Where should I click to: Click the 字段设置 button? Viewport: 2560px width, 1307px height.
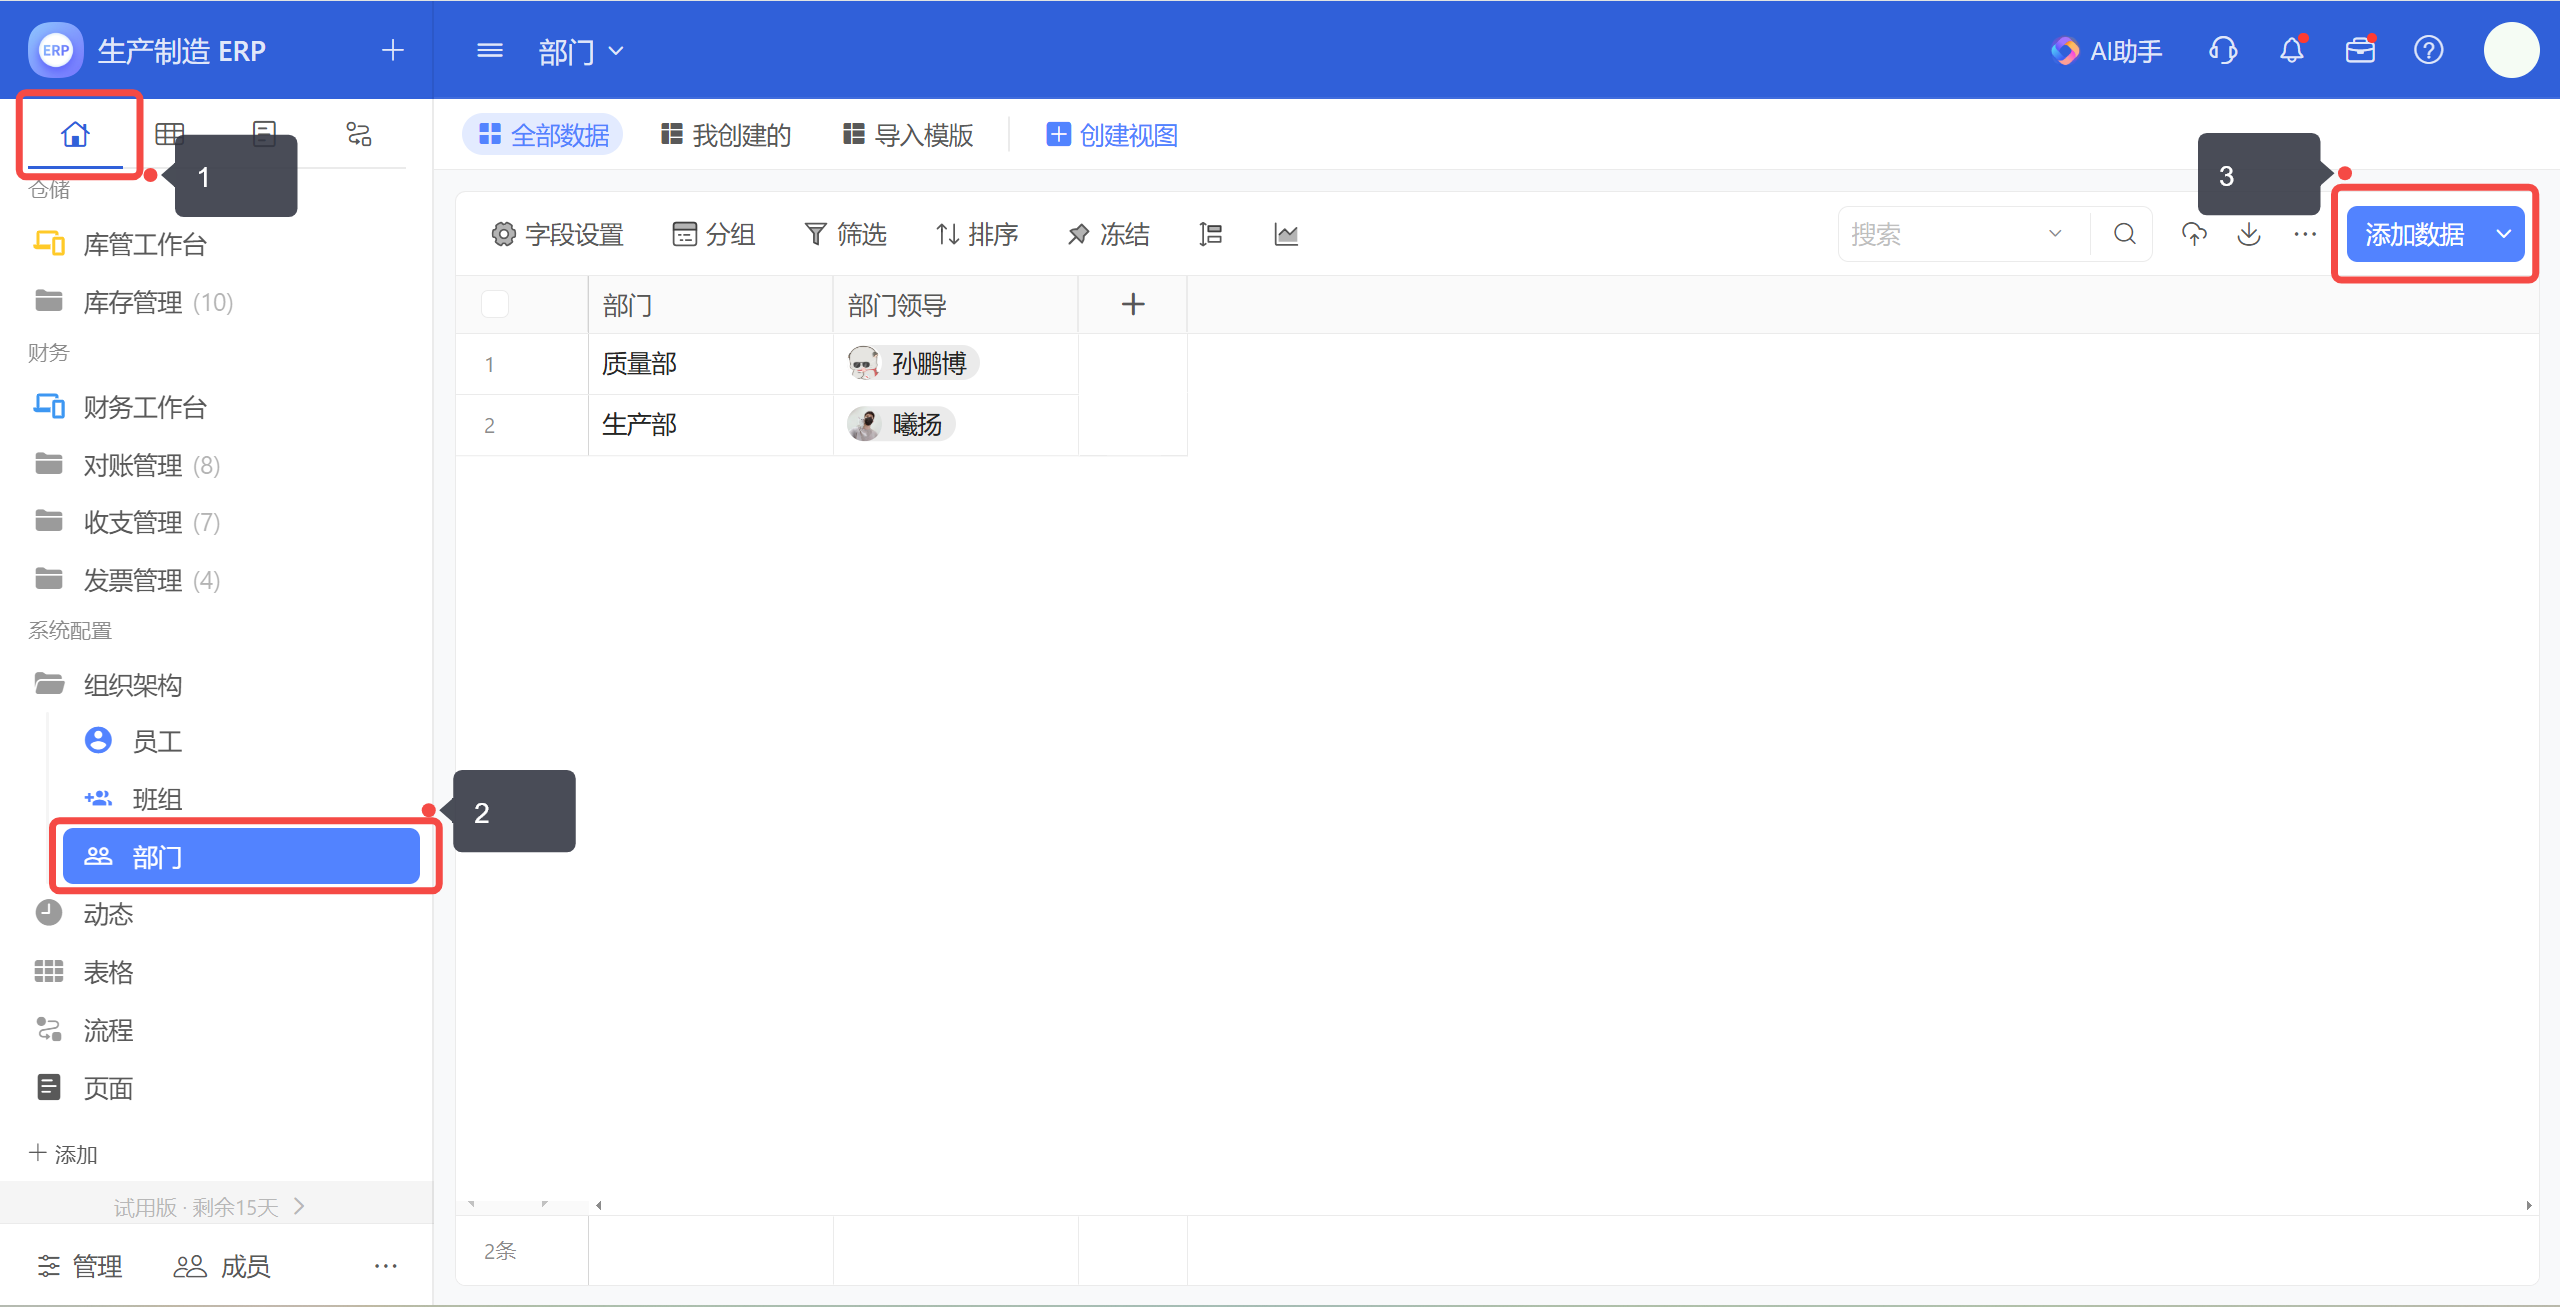557,234
